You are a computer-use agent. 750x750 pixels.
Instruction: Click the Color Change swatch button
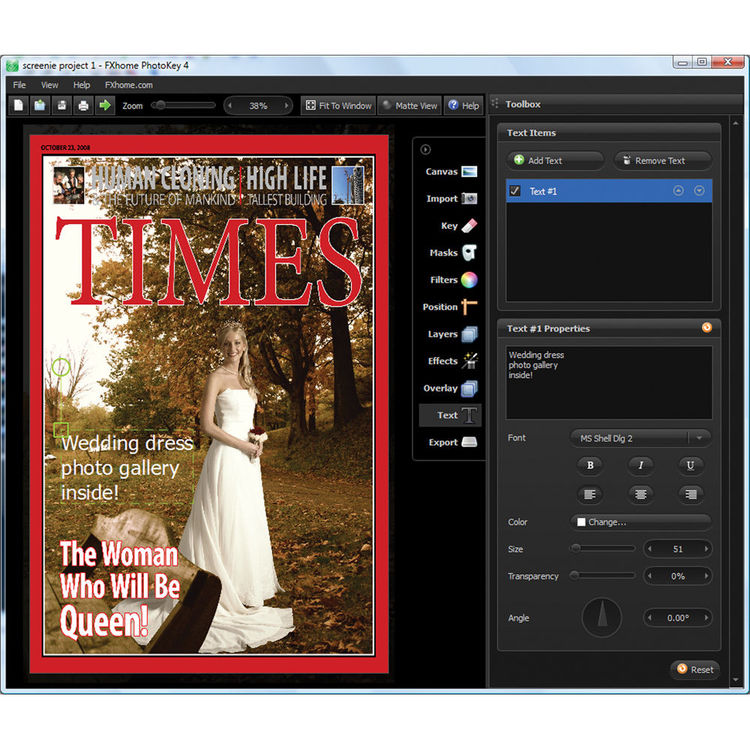(640, 522)
